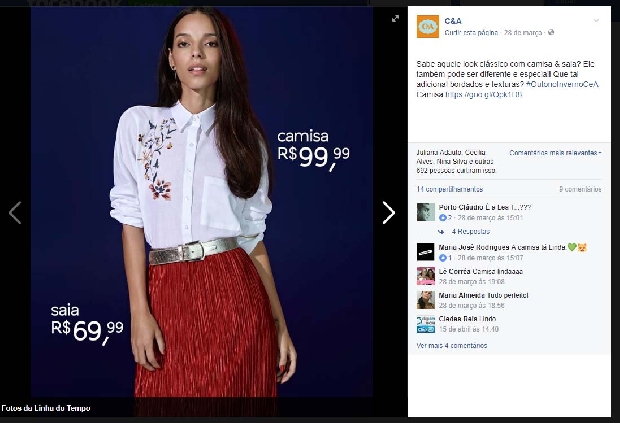The image size is (620, 423).
Task: Click Ver mais 4 comentários link
Action: (x=452, y=346)
